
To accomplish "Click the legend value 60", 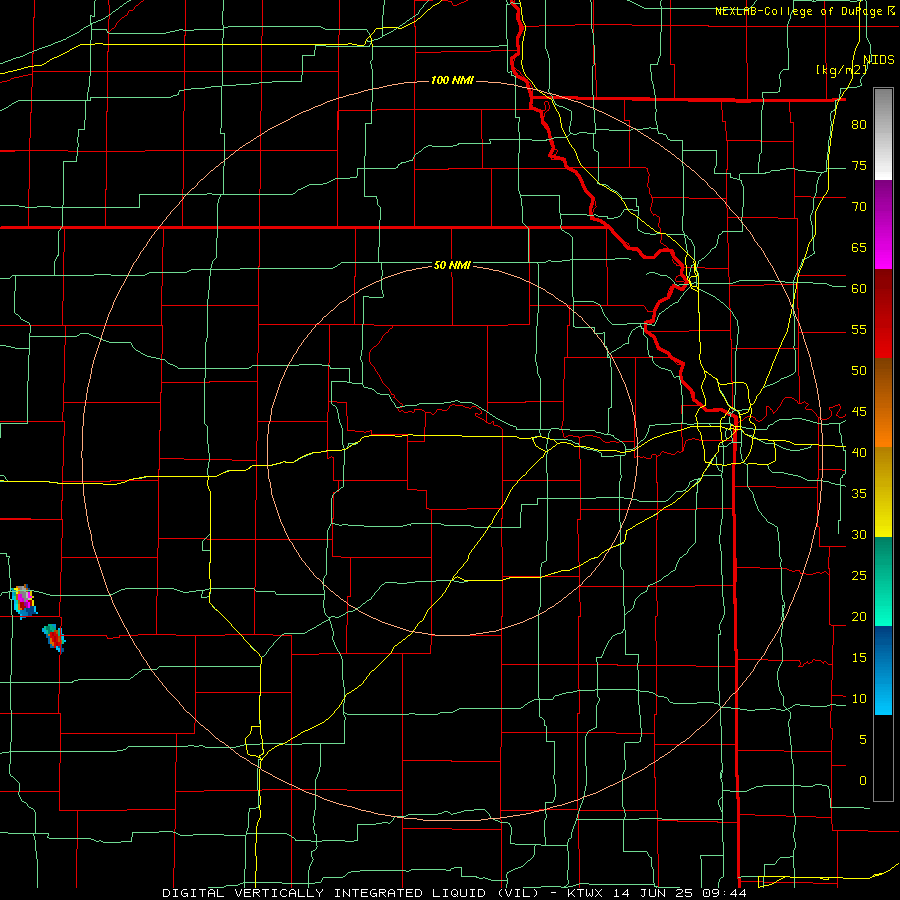I will click(x=859, y=288).
